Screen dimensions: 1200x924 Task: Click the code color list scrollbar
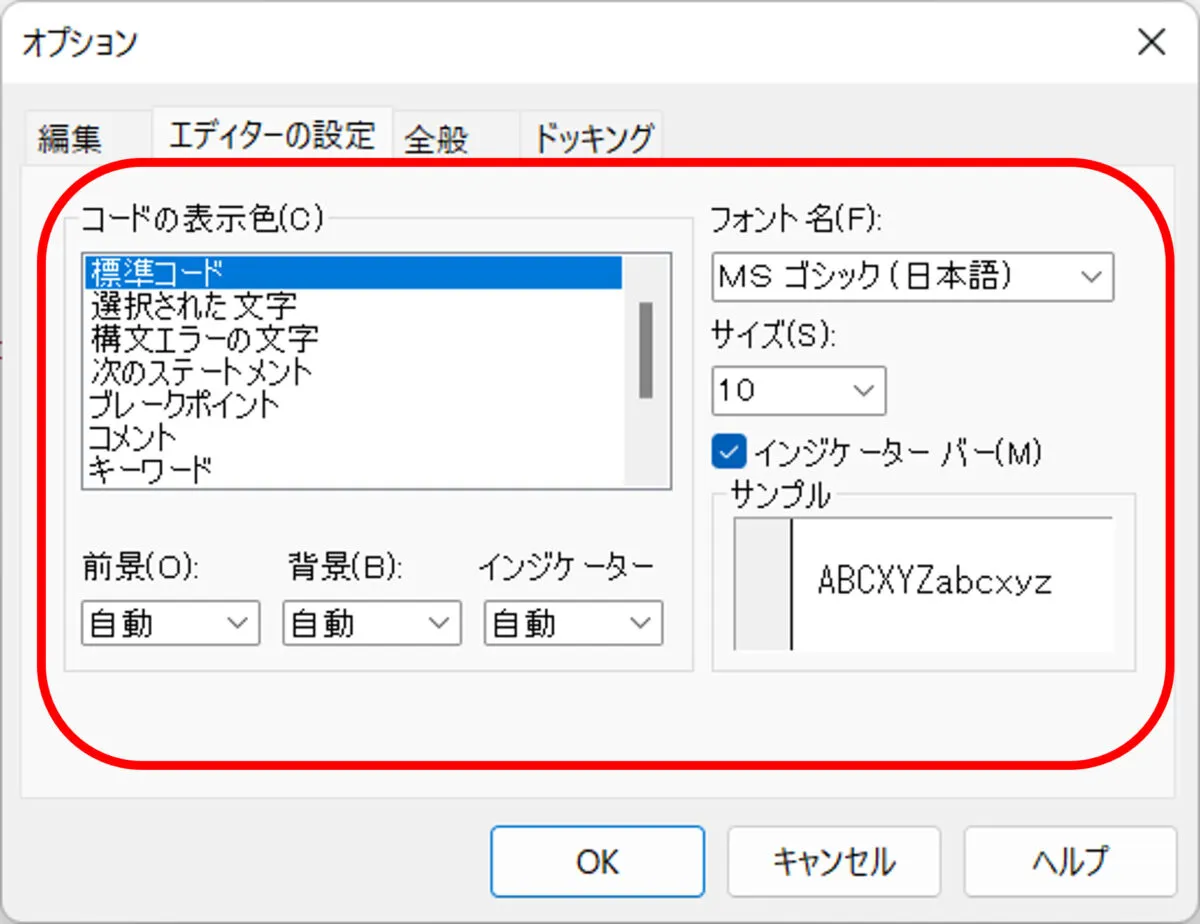(646, 350)
